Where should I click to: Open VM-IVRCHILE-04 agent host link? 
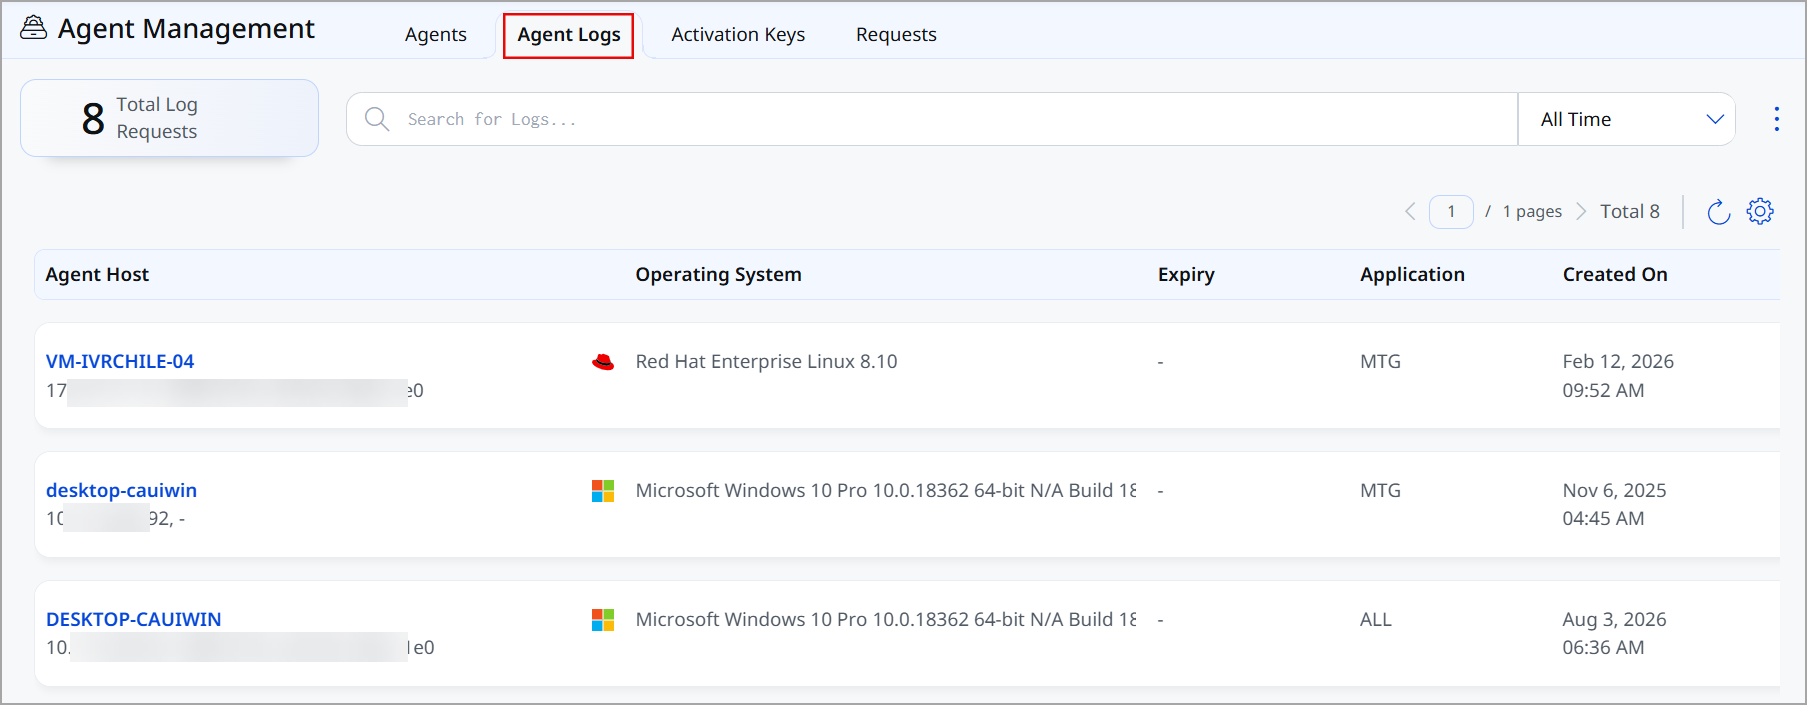coord(120,362)
